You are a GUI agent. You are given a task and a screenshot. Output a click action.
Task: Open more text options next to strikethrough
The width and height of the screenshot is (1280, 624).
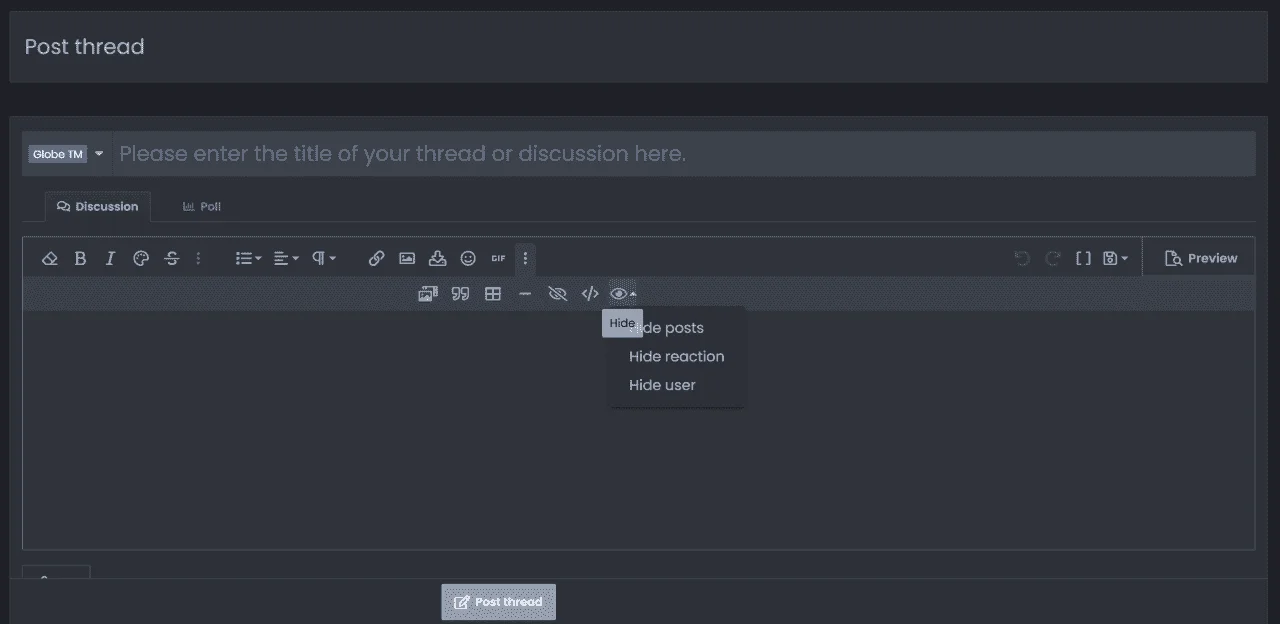click(198, 258)
